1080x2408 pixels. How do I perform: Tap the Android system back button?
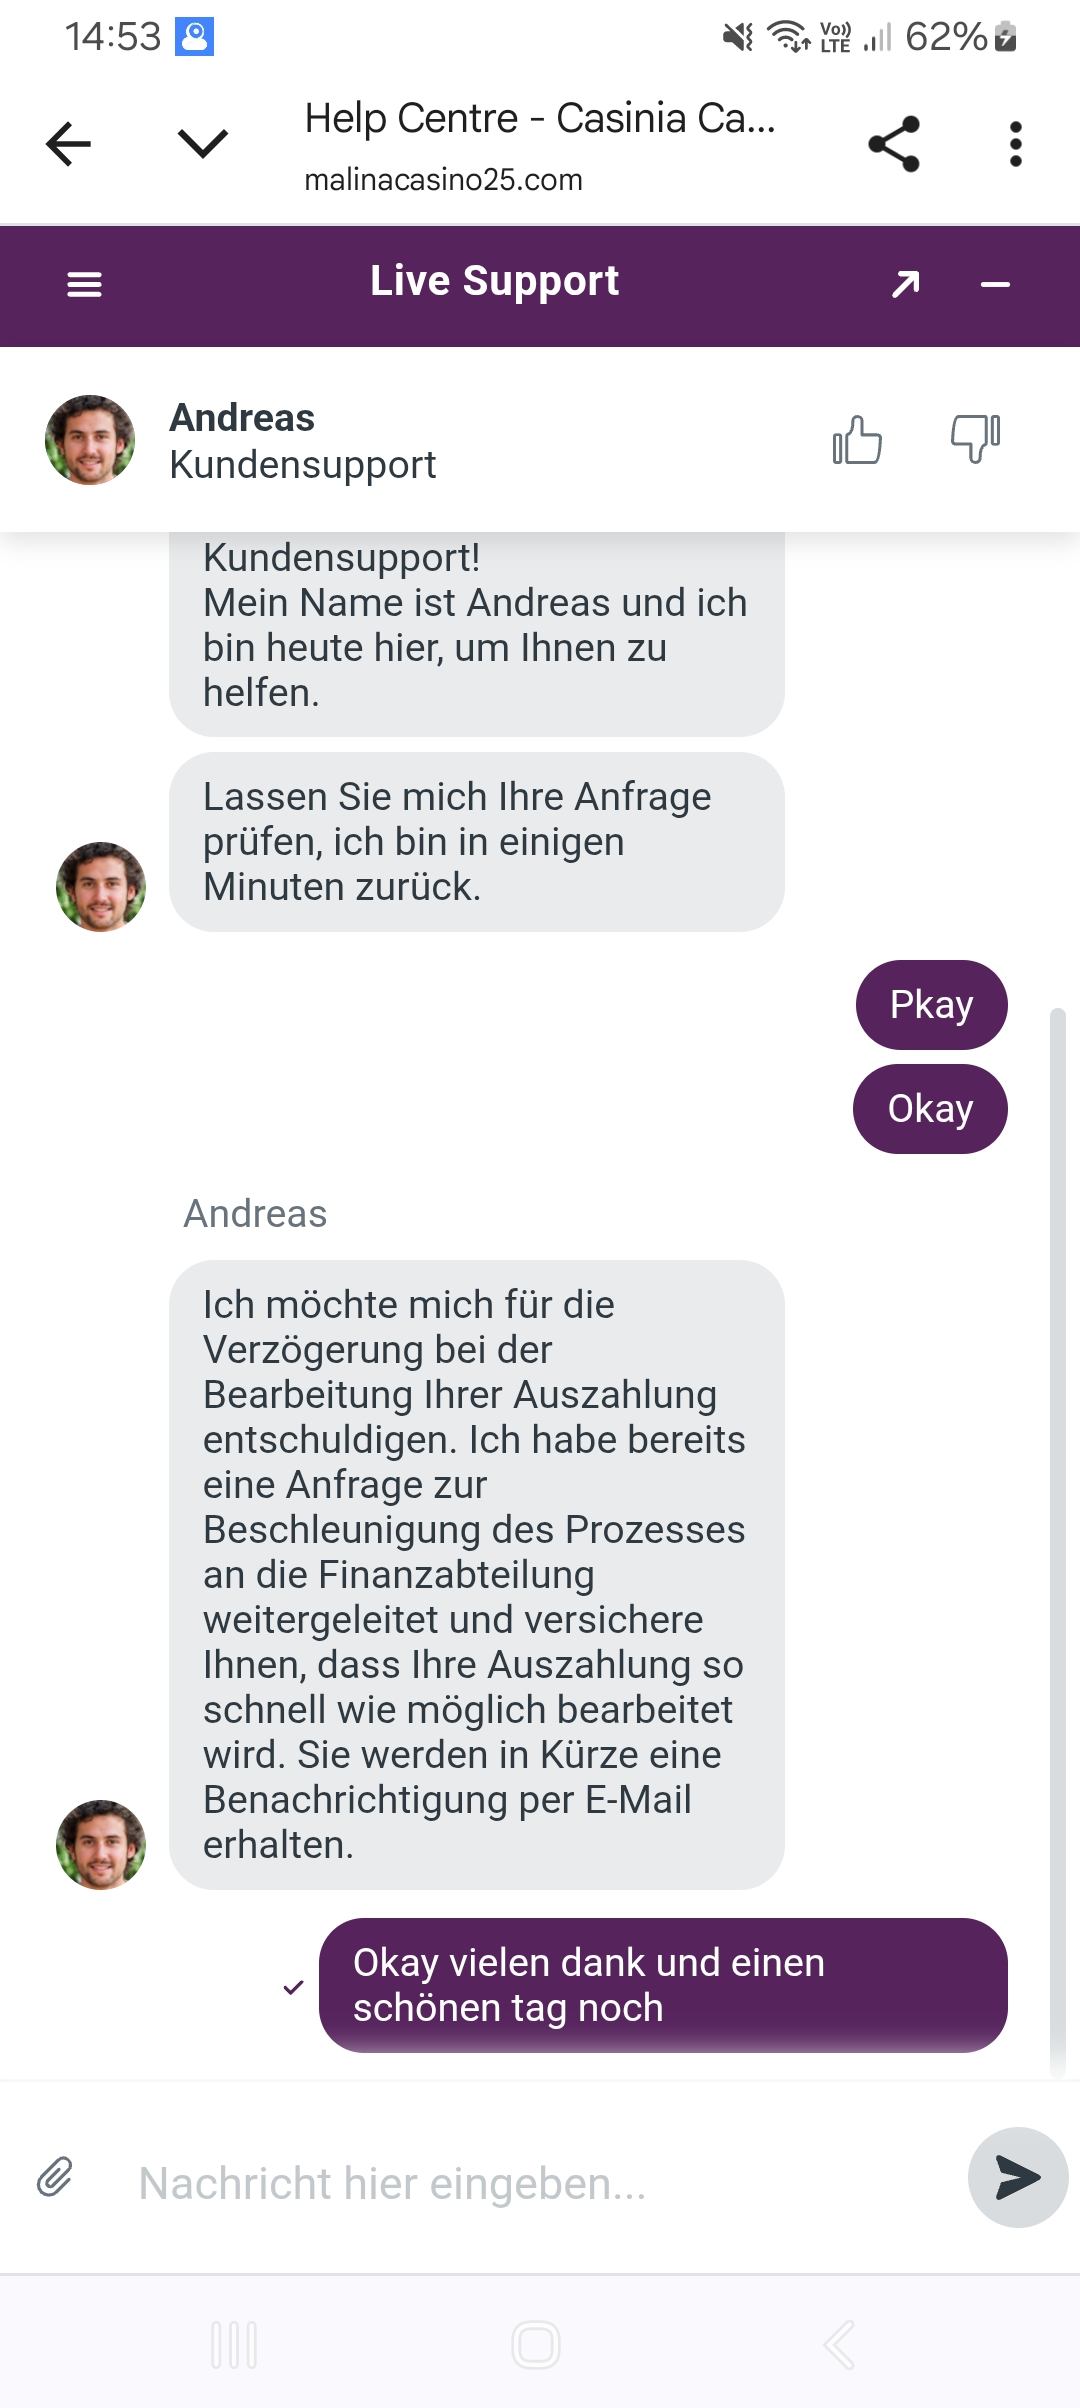[x=838, y=2345]
